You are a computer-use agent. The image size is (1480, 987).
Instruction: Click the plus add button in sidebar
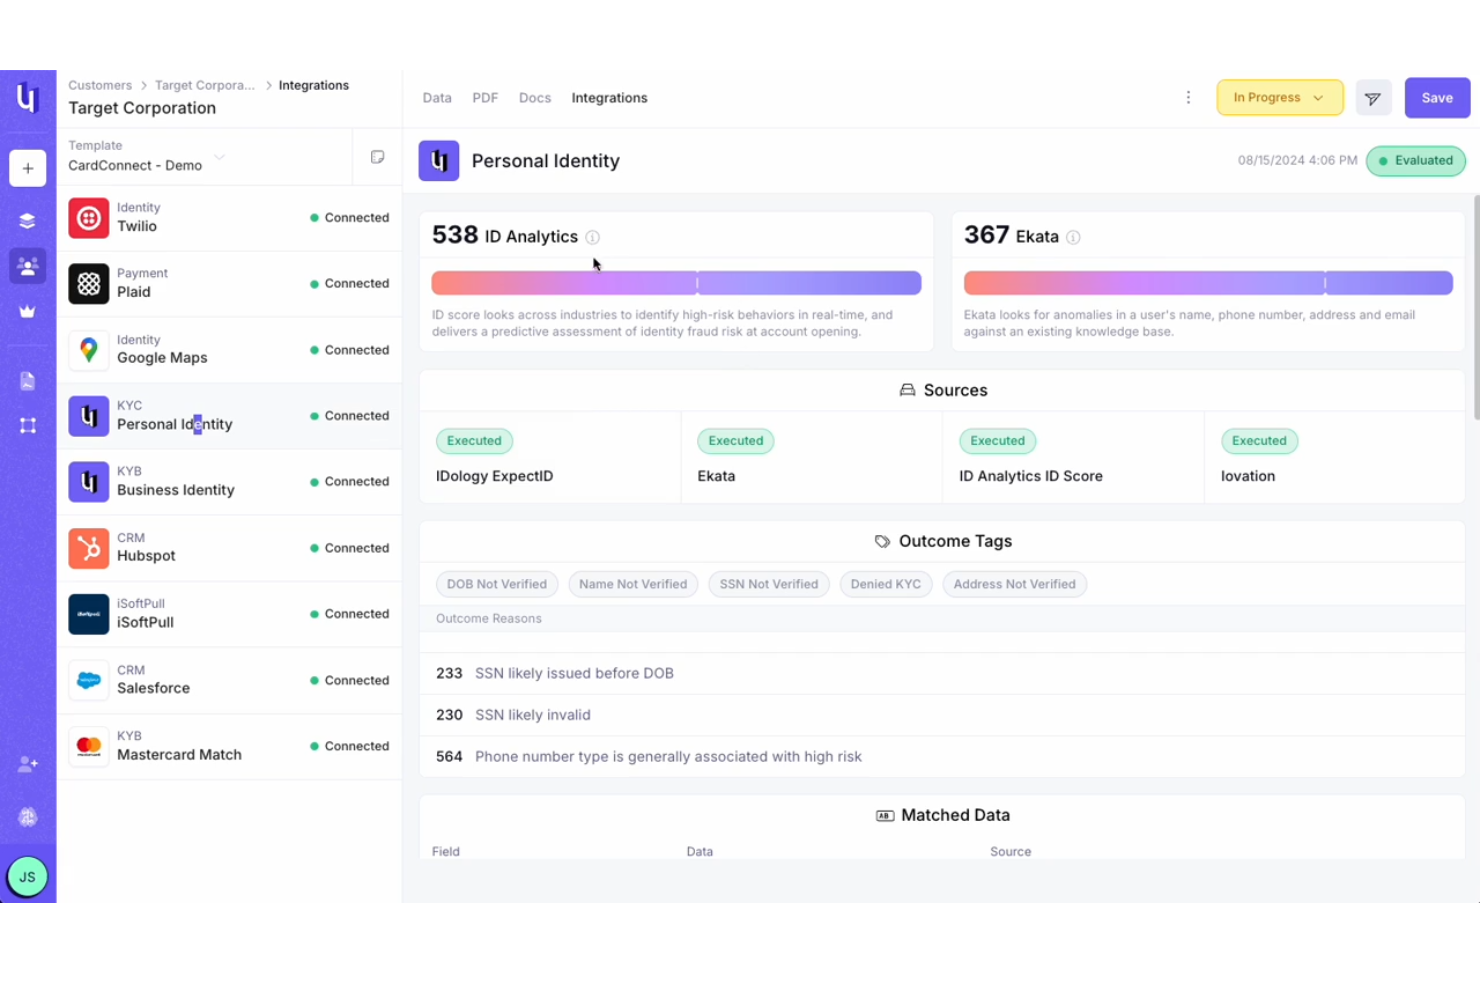click(28, 168)
